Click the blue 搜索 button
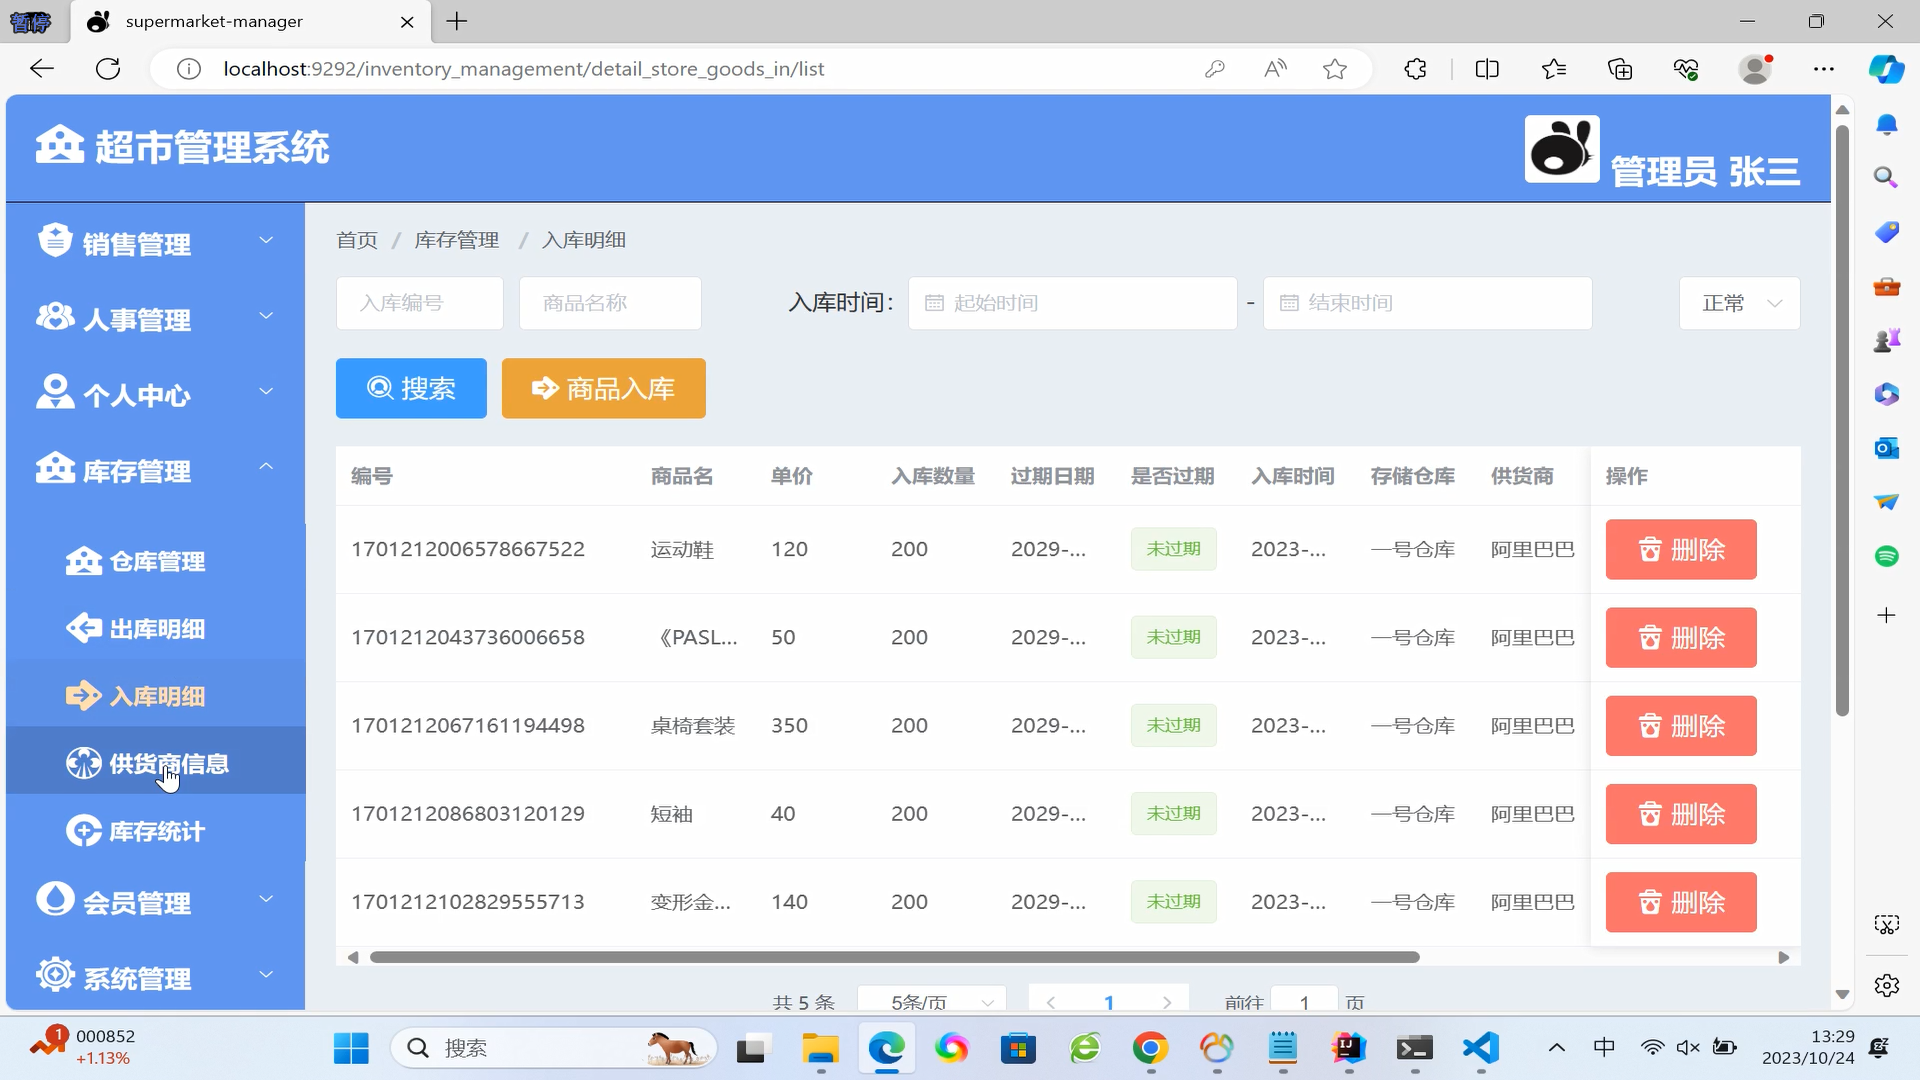Screen dimensions: 1920x1080 point(411,388)
